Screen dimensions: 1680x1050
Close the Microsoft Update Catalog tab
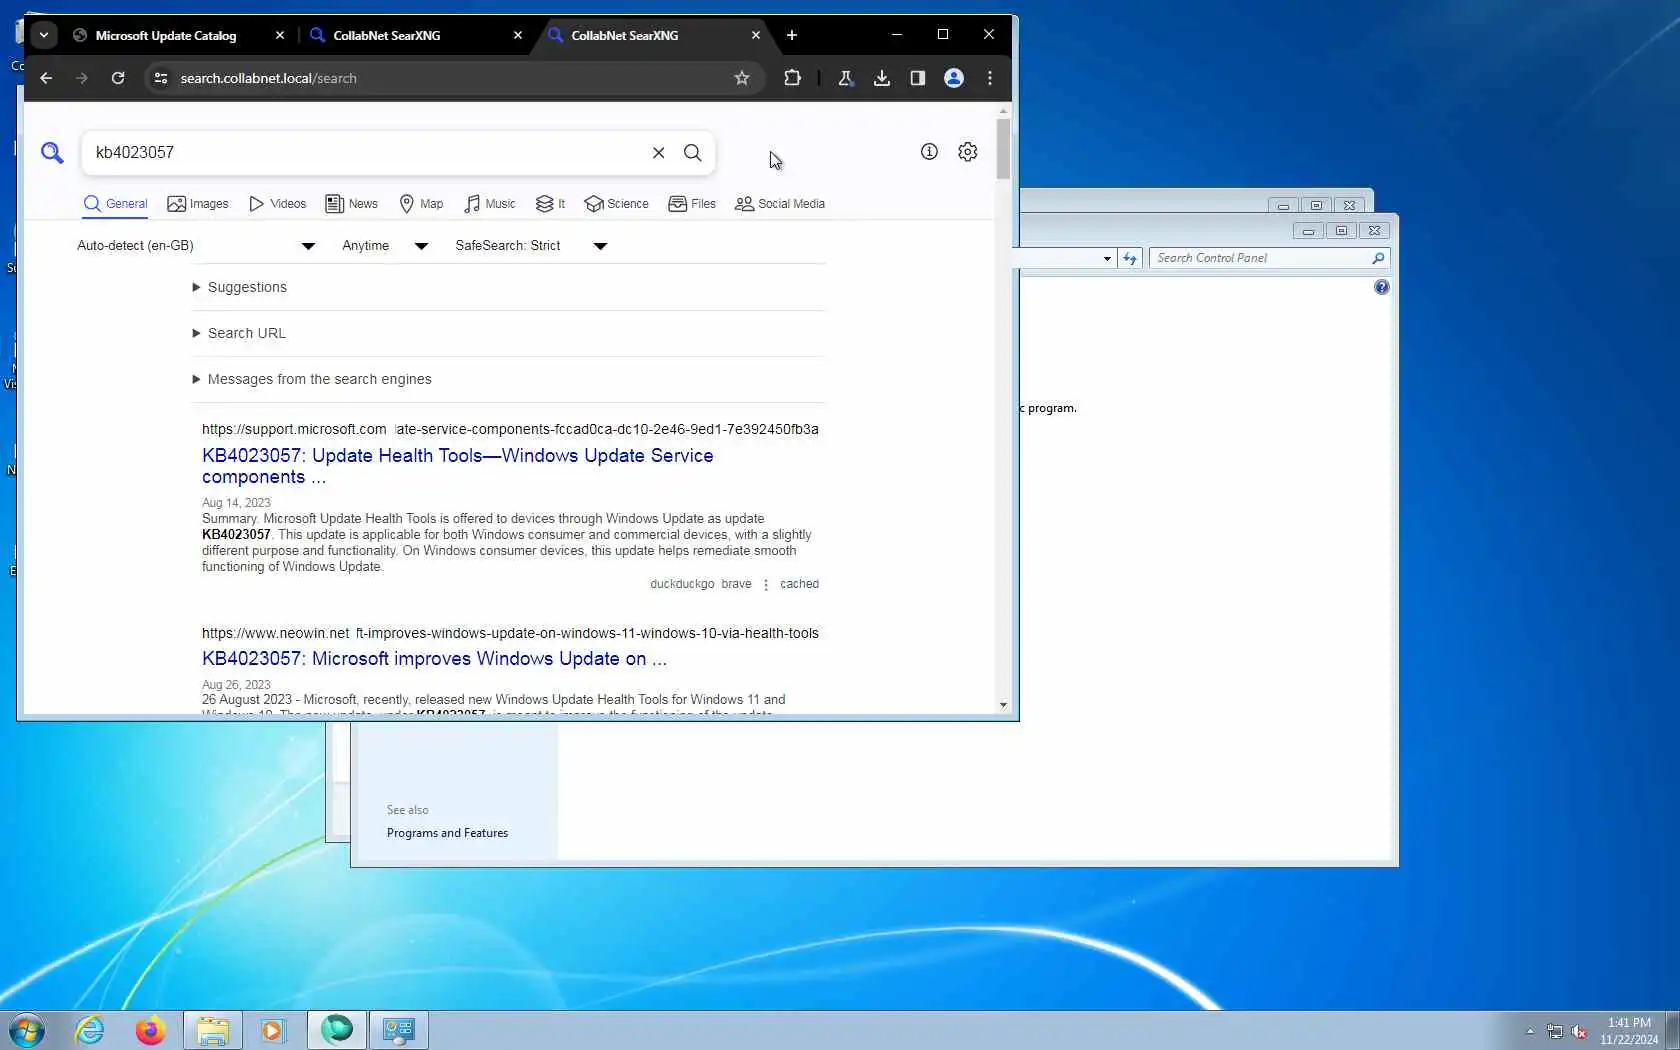(x=280, y=35)
